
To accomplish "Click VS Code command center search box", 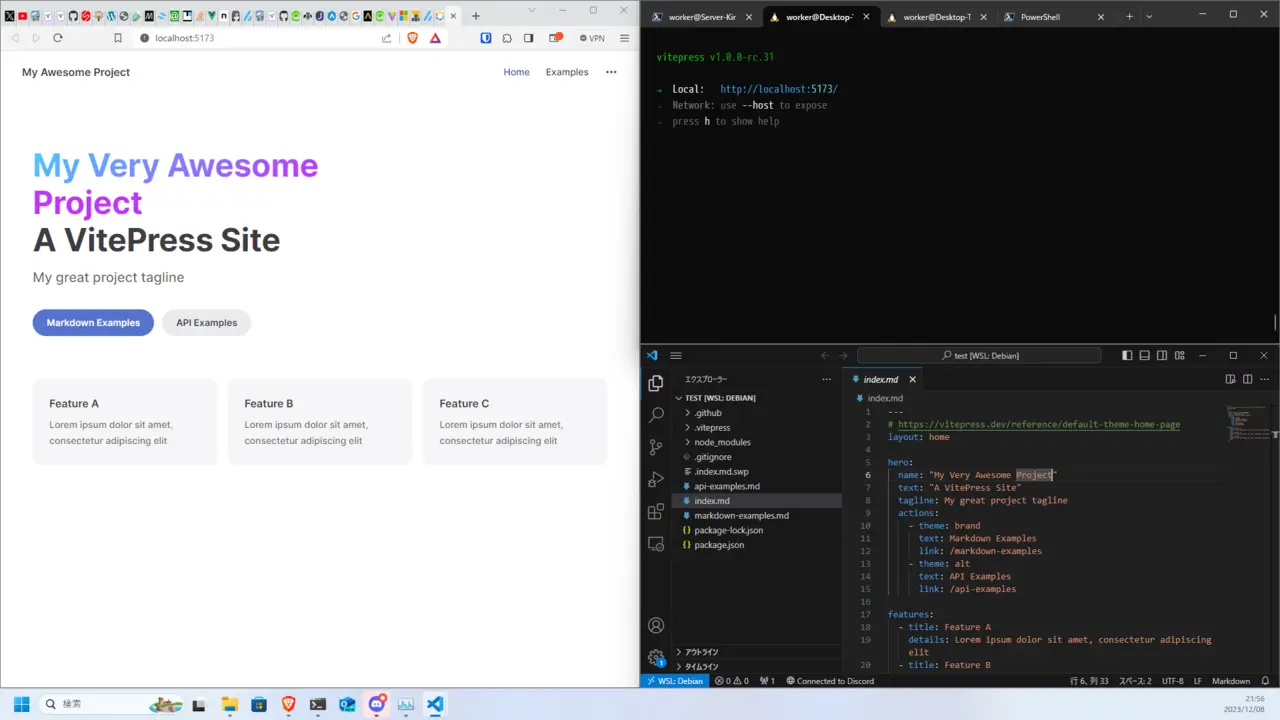I will tap(979, 355).
